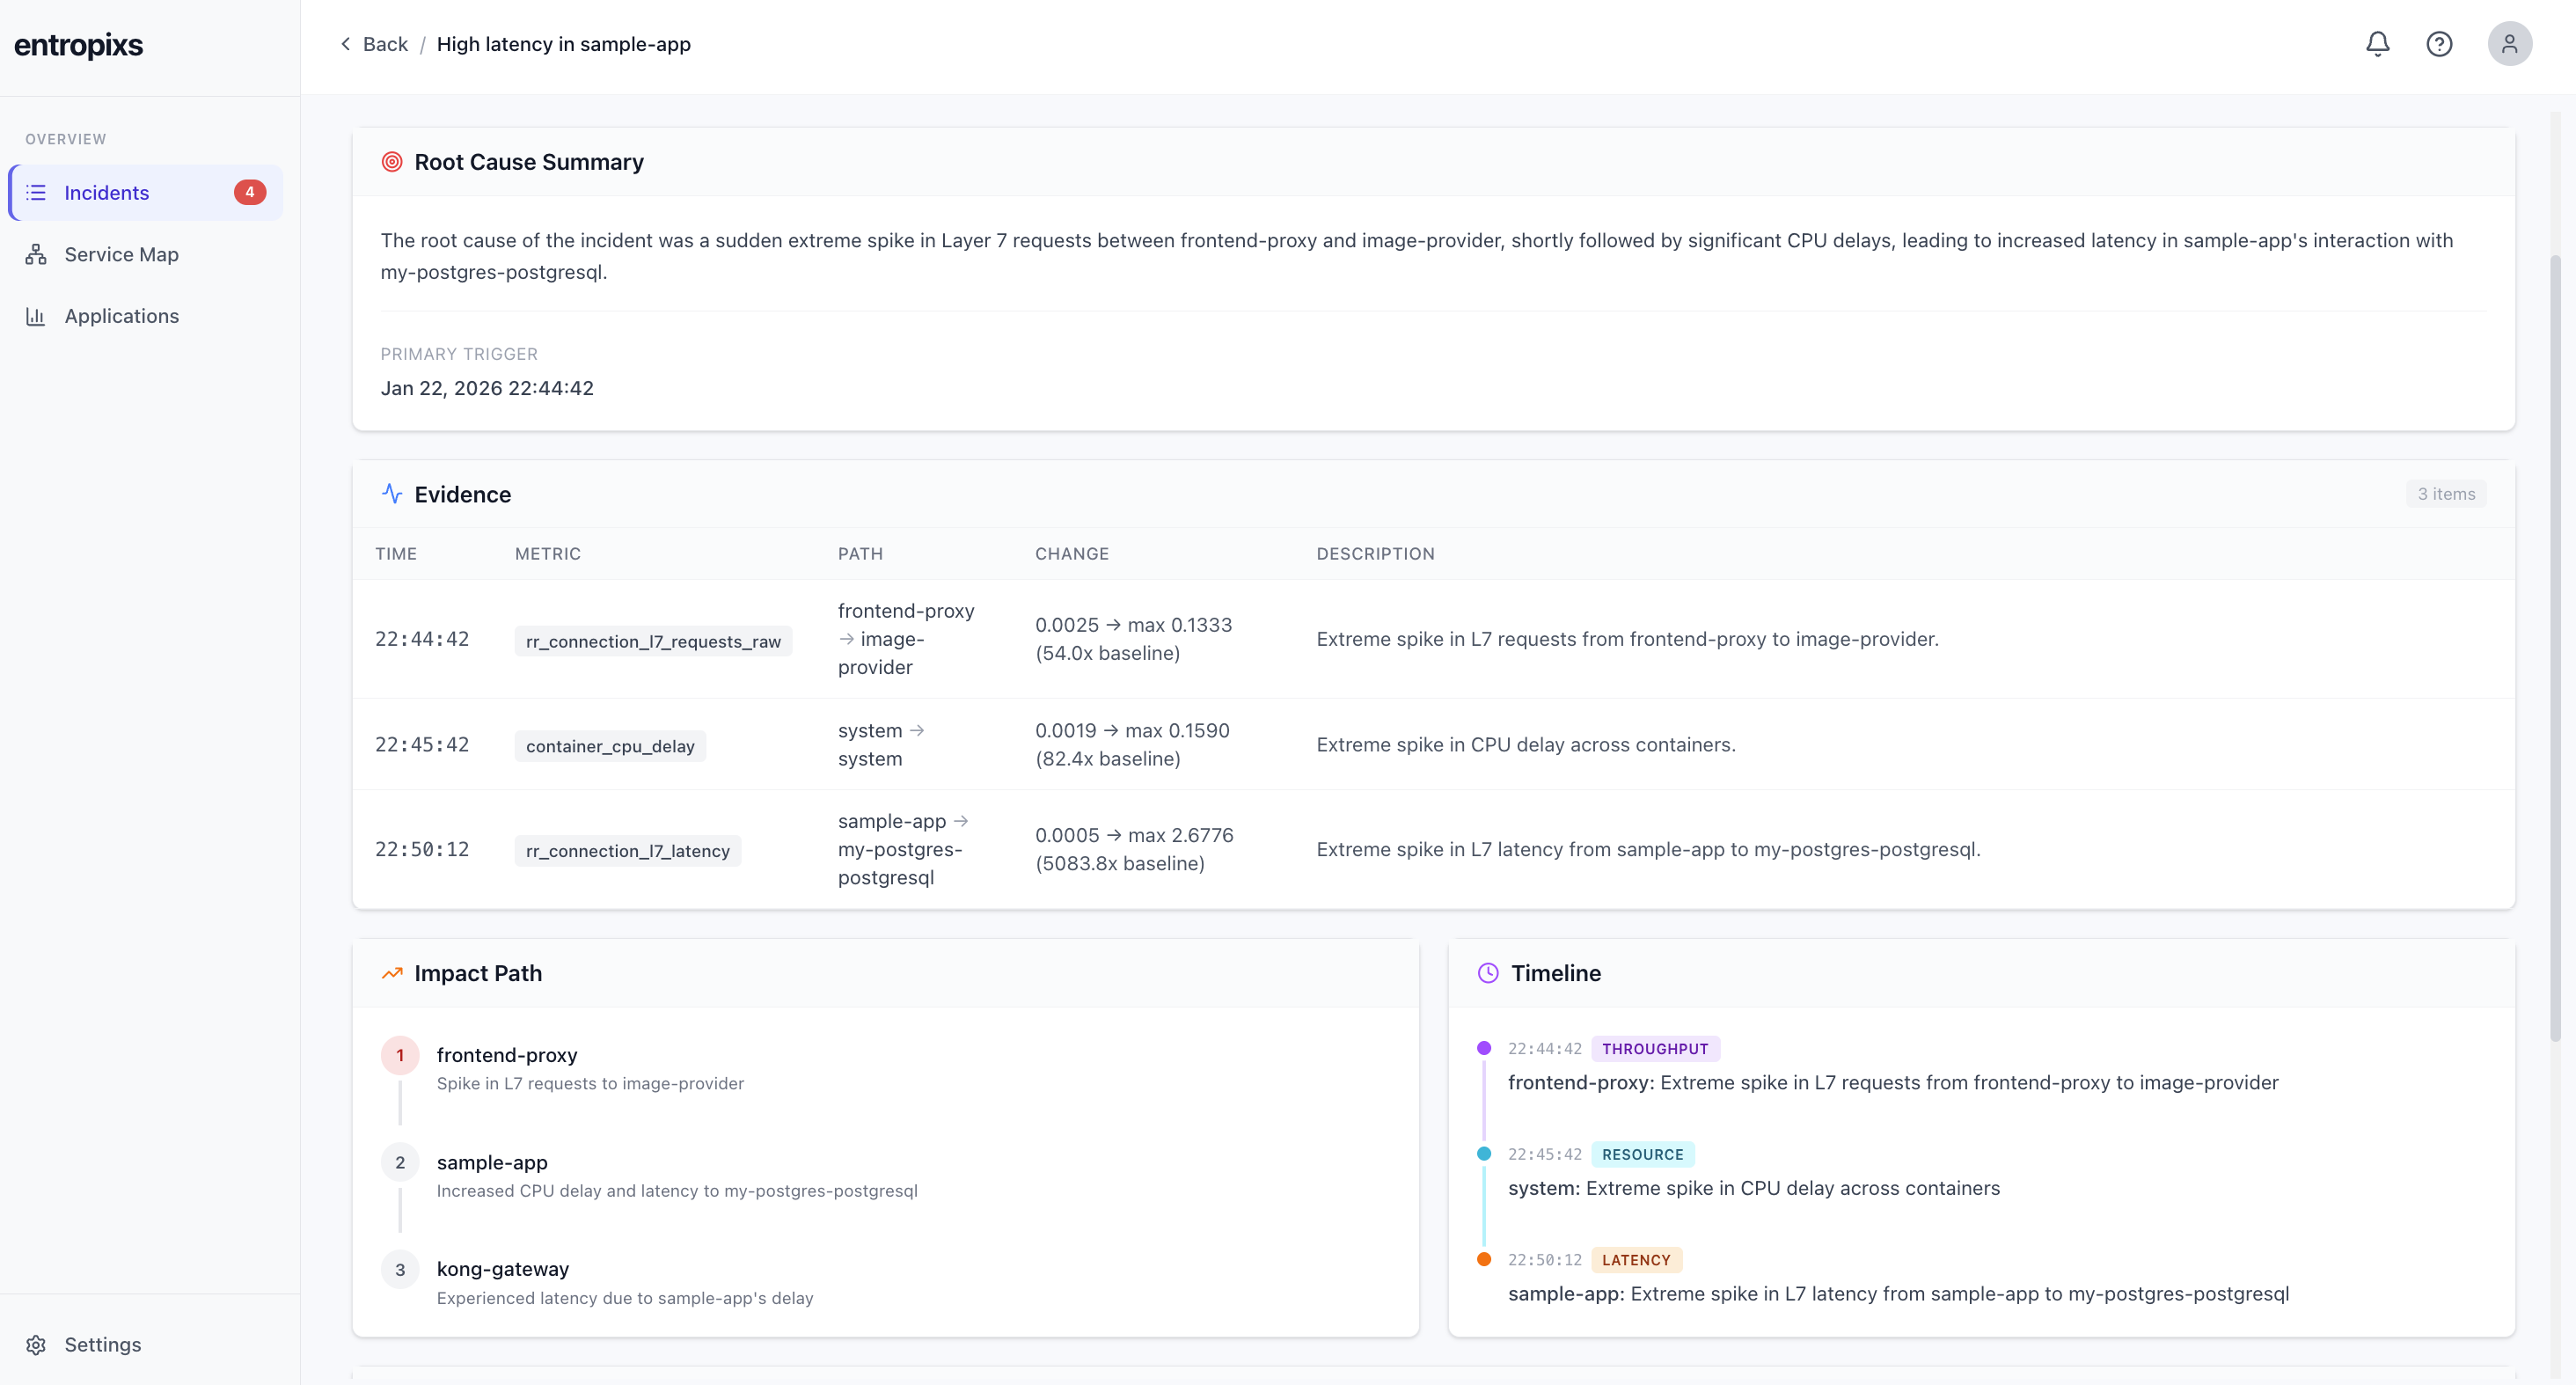This screenshot has width=2576, height=1385.
Task: Click the THROUGHPUT badge in Timeline
Action: point(1655,1048)
